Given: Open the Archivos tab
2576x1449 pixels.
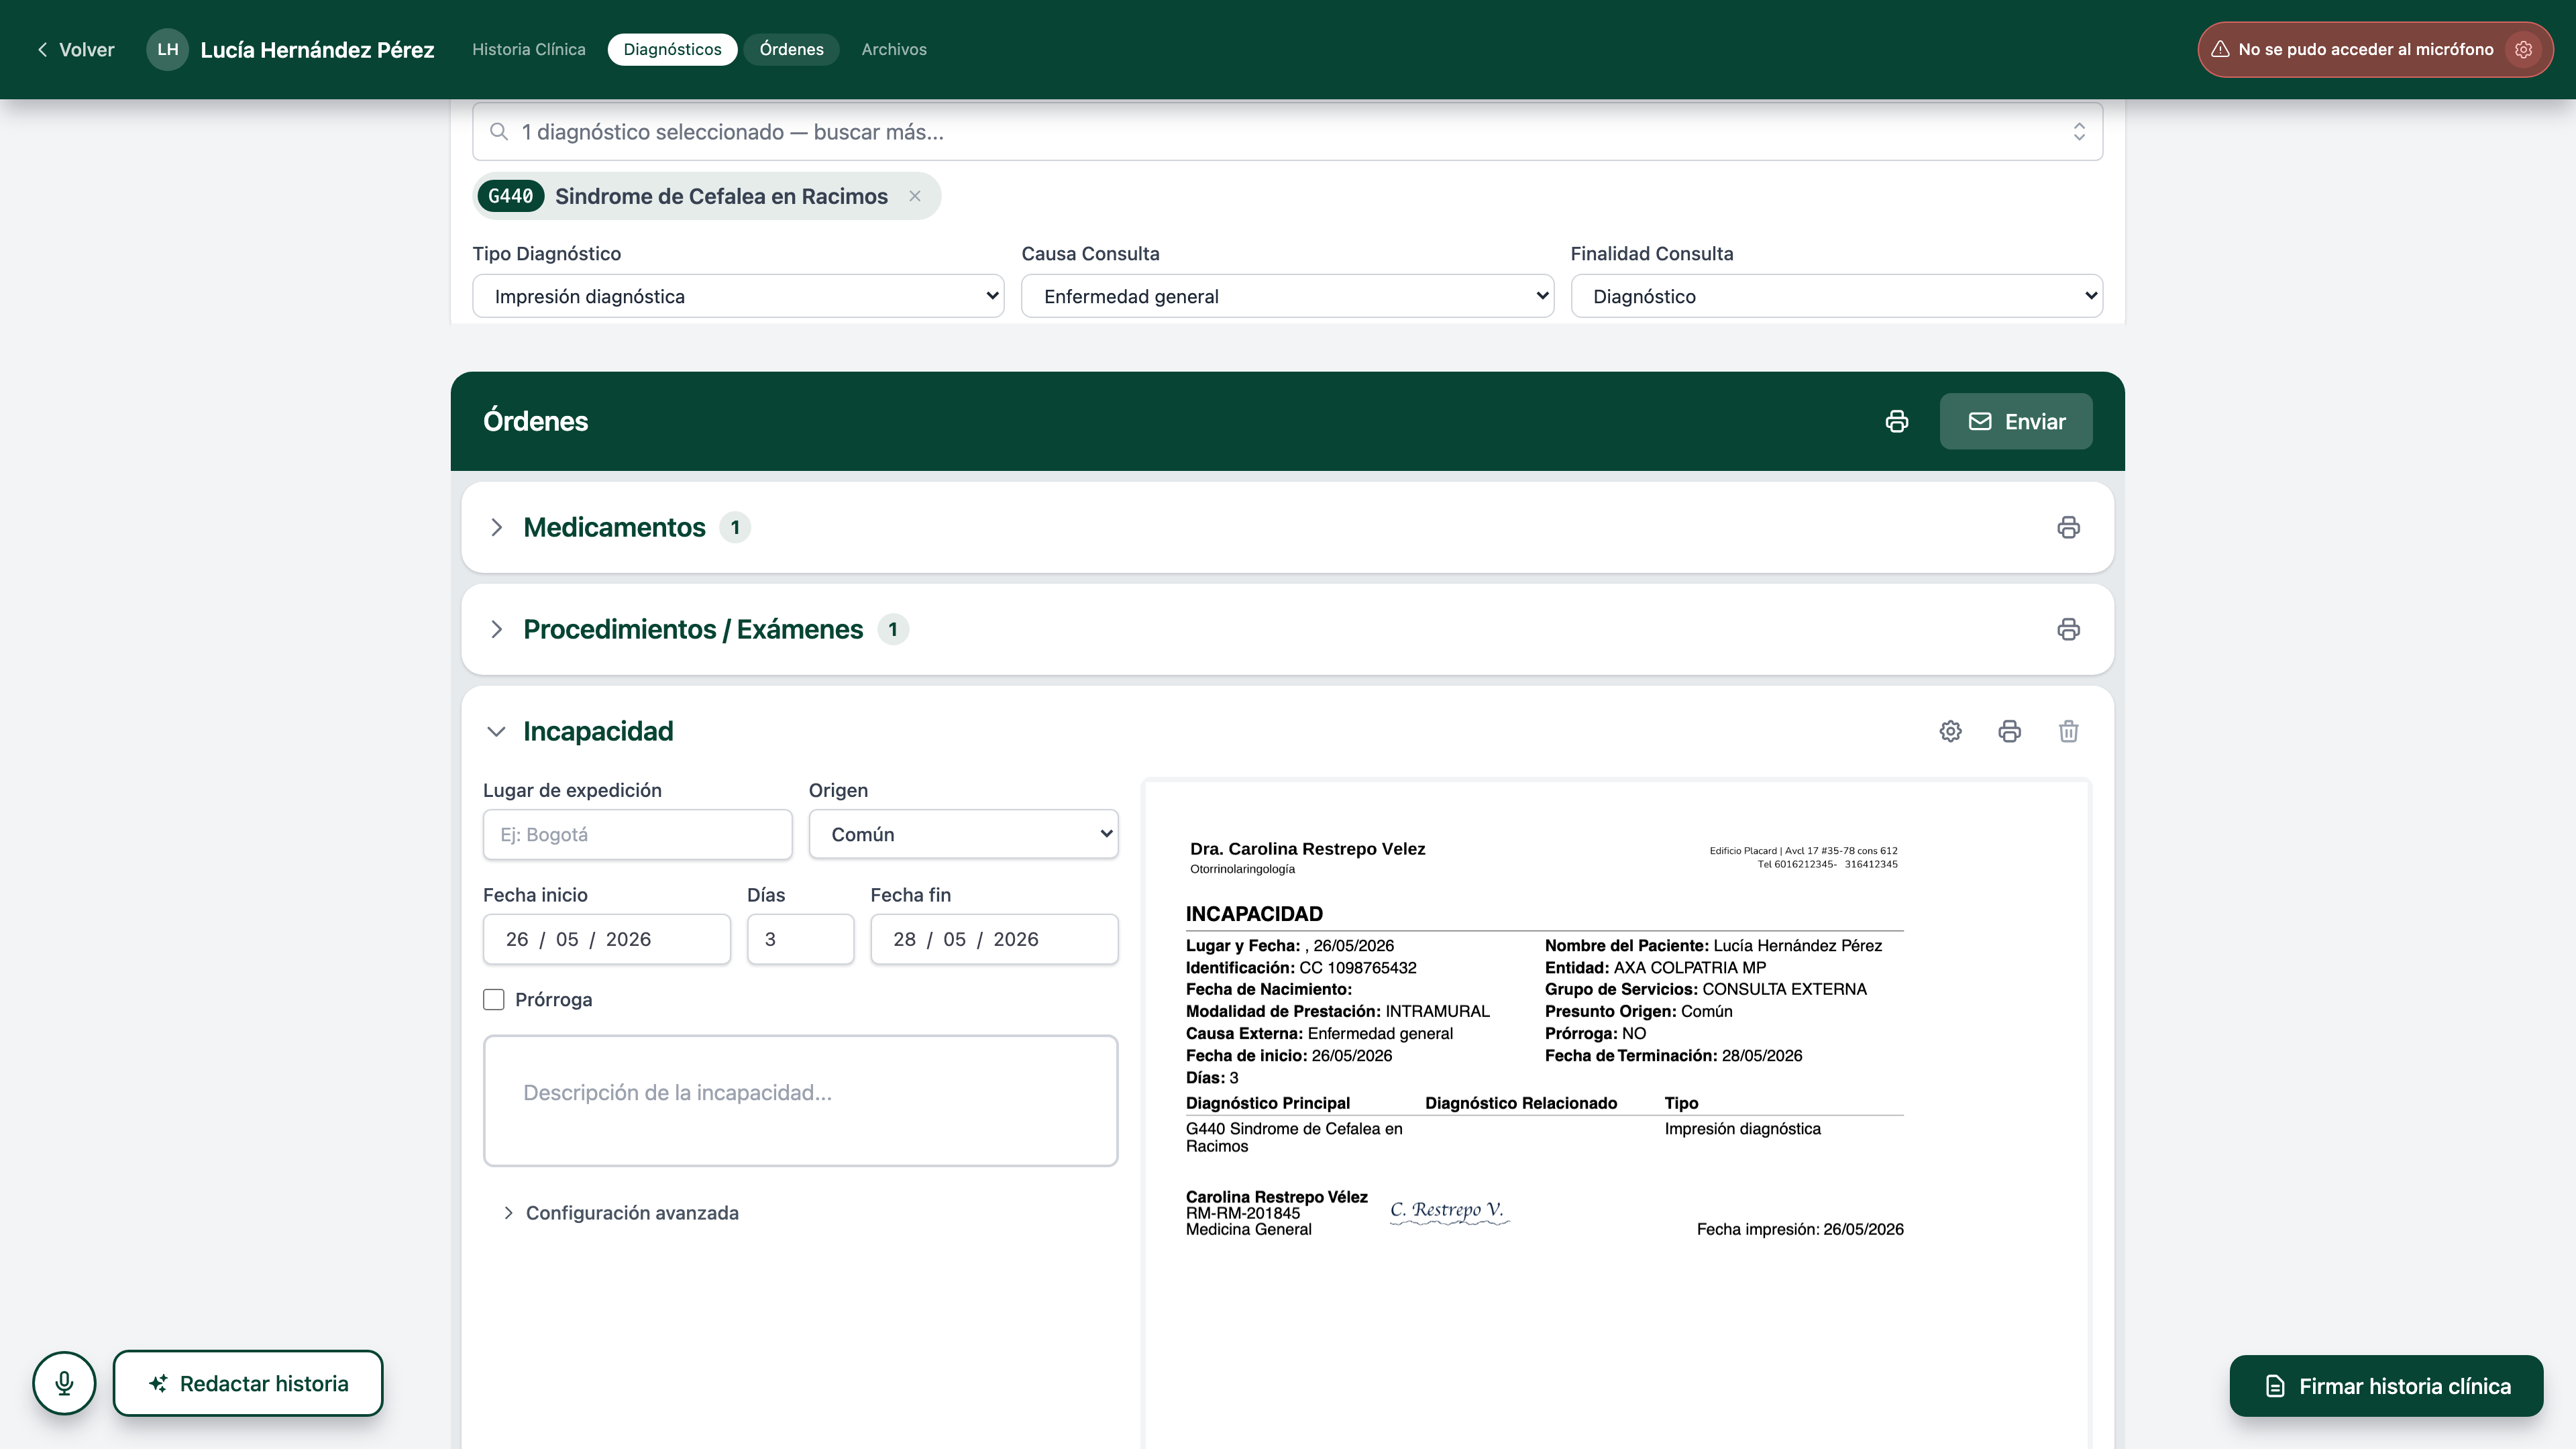Looking at the screenshot, I should coord(894,49).
